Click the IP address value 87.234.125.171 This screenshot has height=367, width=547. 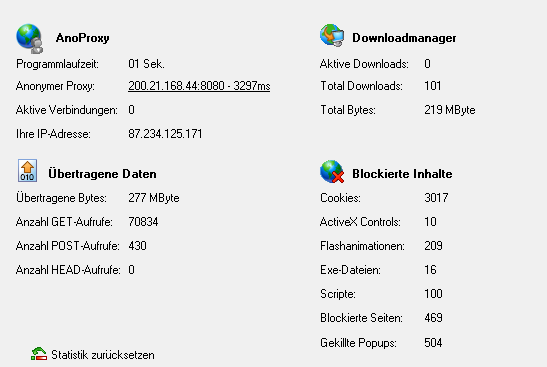[x=165, y=134]
